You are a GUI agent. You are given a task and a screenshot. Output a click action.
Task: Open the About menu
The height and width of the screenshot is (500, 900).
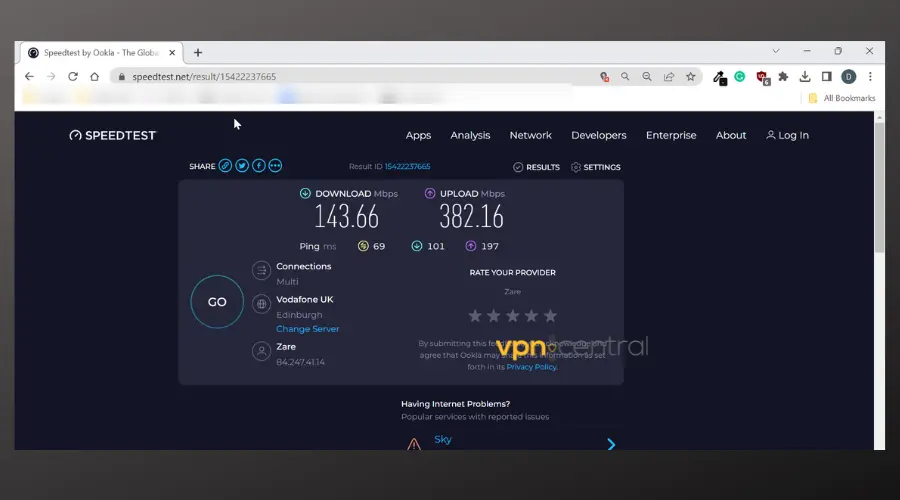pyautogui.click(x=731, y=135)
